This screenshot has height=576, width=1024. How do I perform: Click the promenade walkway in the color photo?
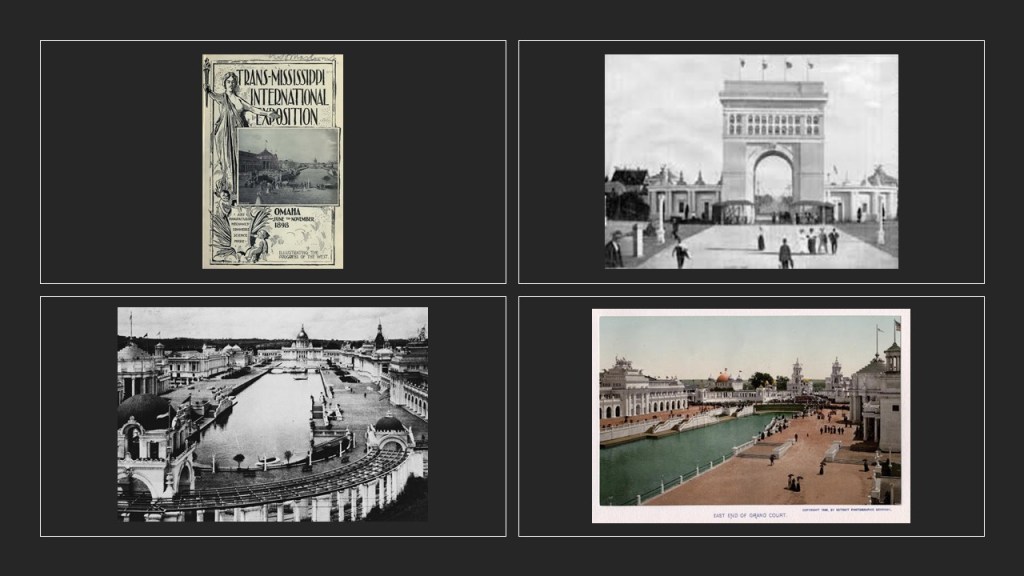tap(790, 460)
